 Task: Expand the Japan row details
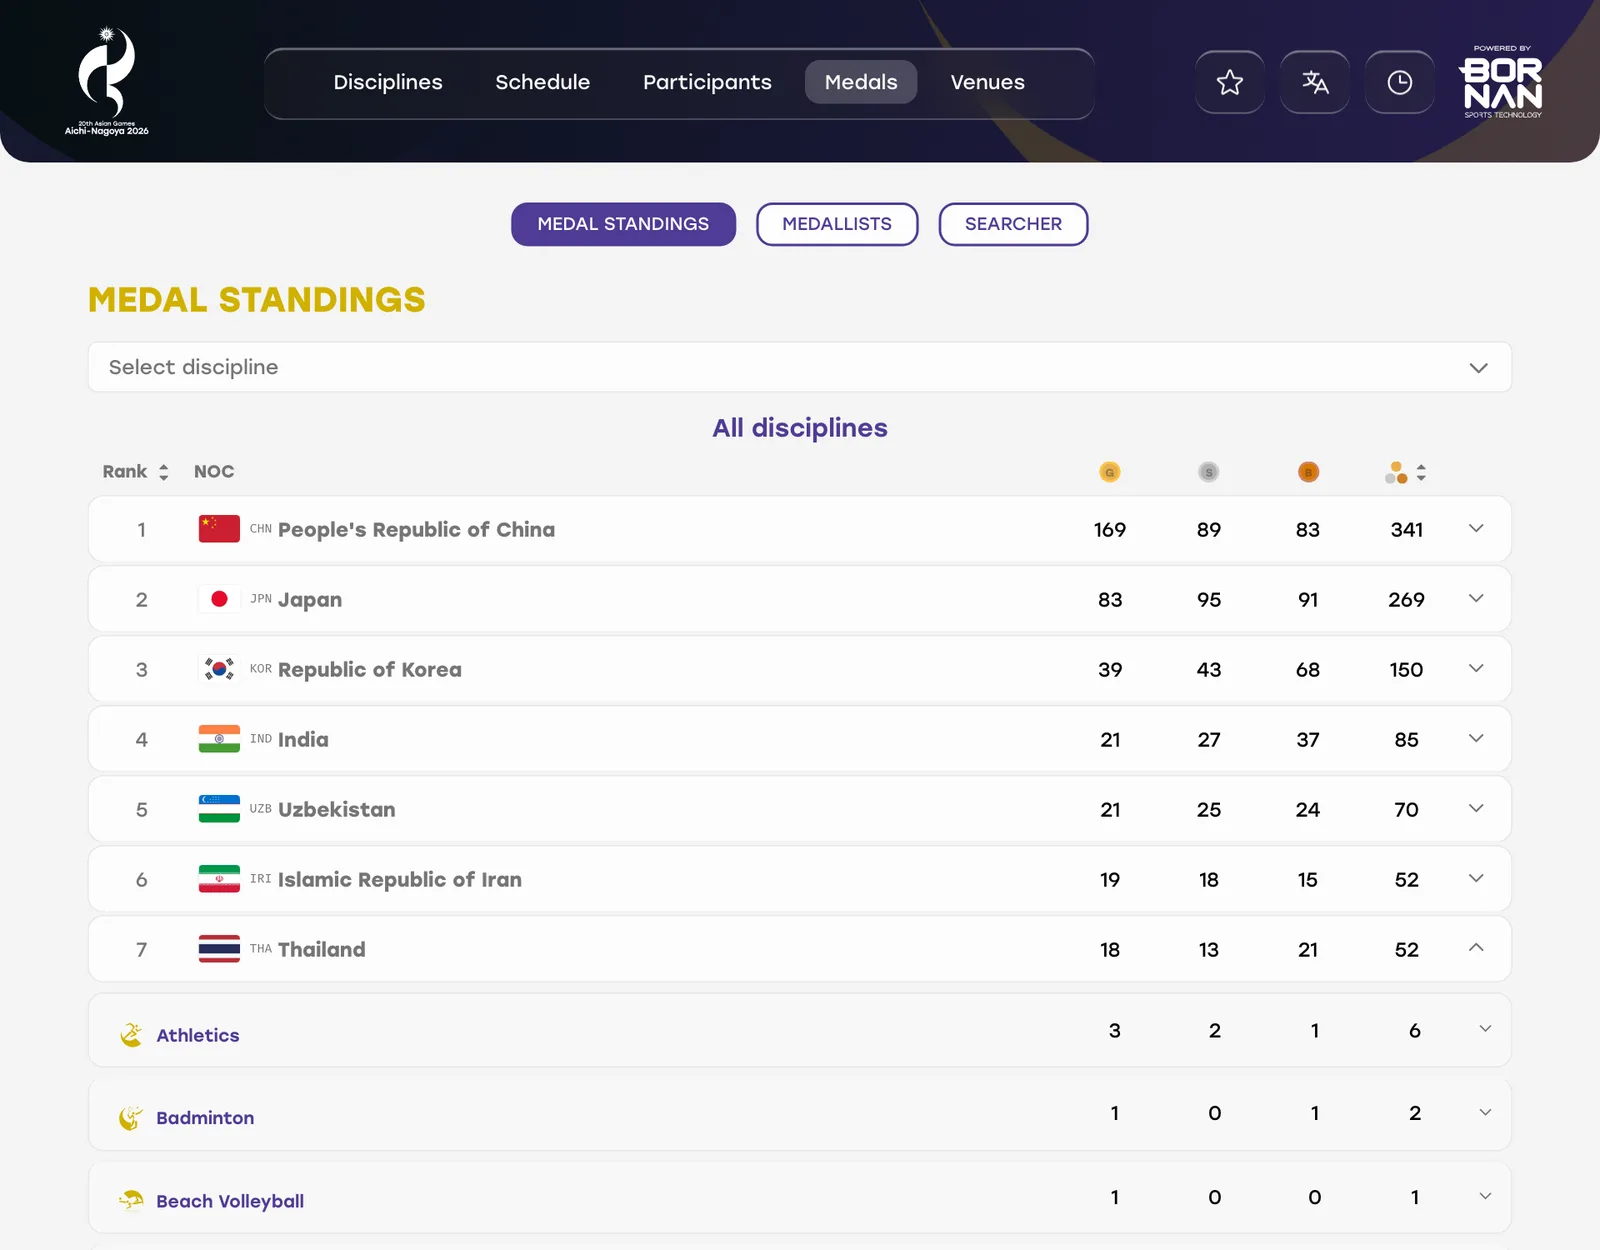point(1476,599)
